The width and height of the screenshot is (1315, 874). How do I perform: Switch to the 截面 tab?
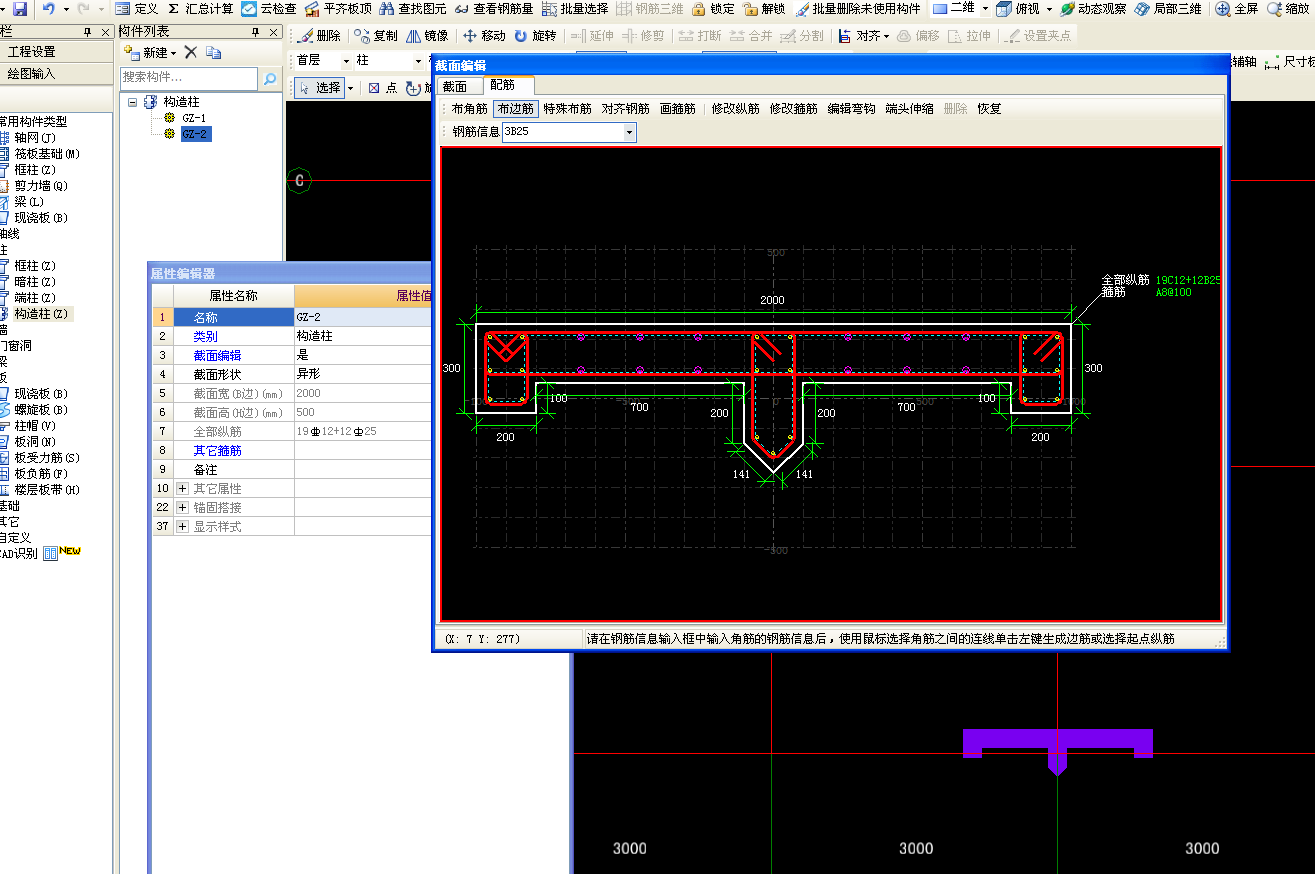(x=455, y=86)
